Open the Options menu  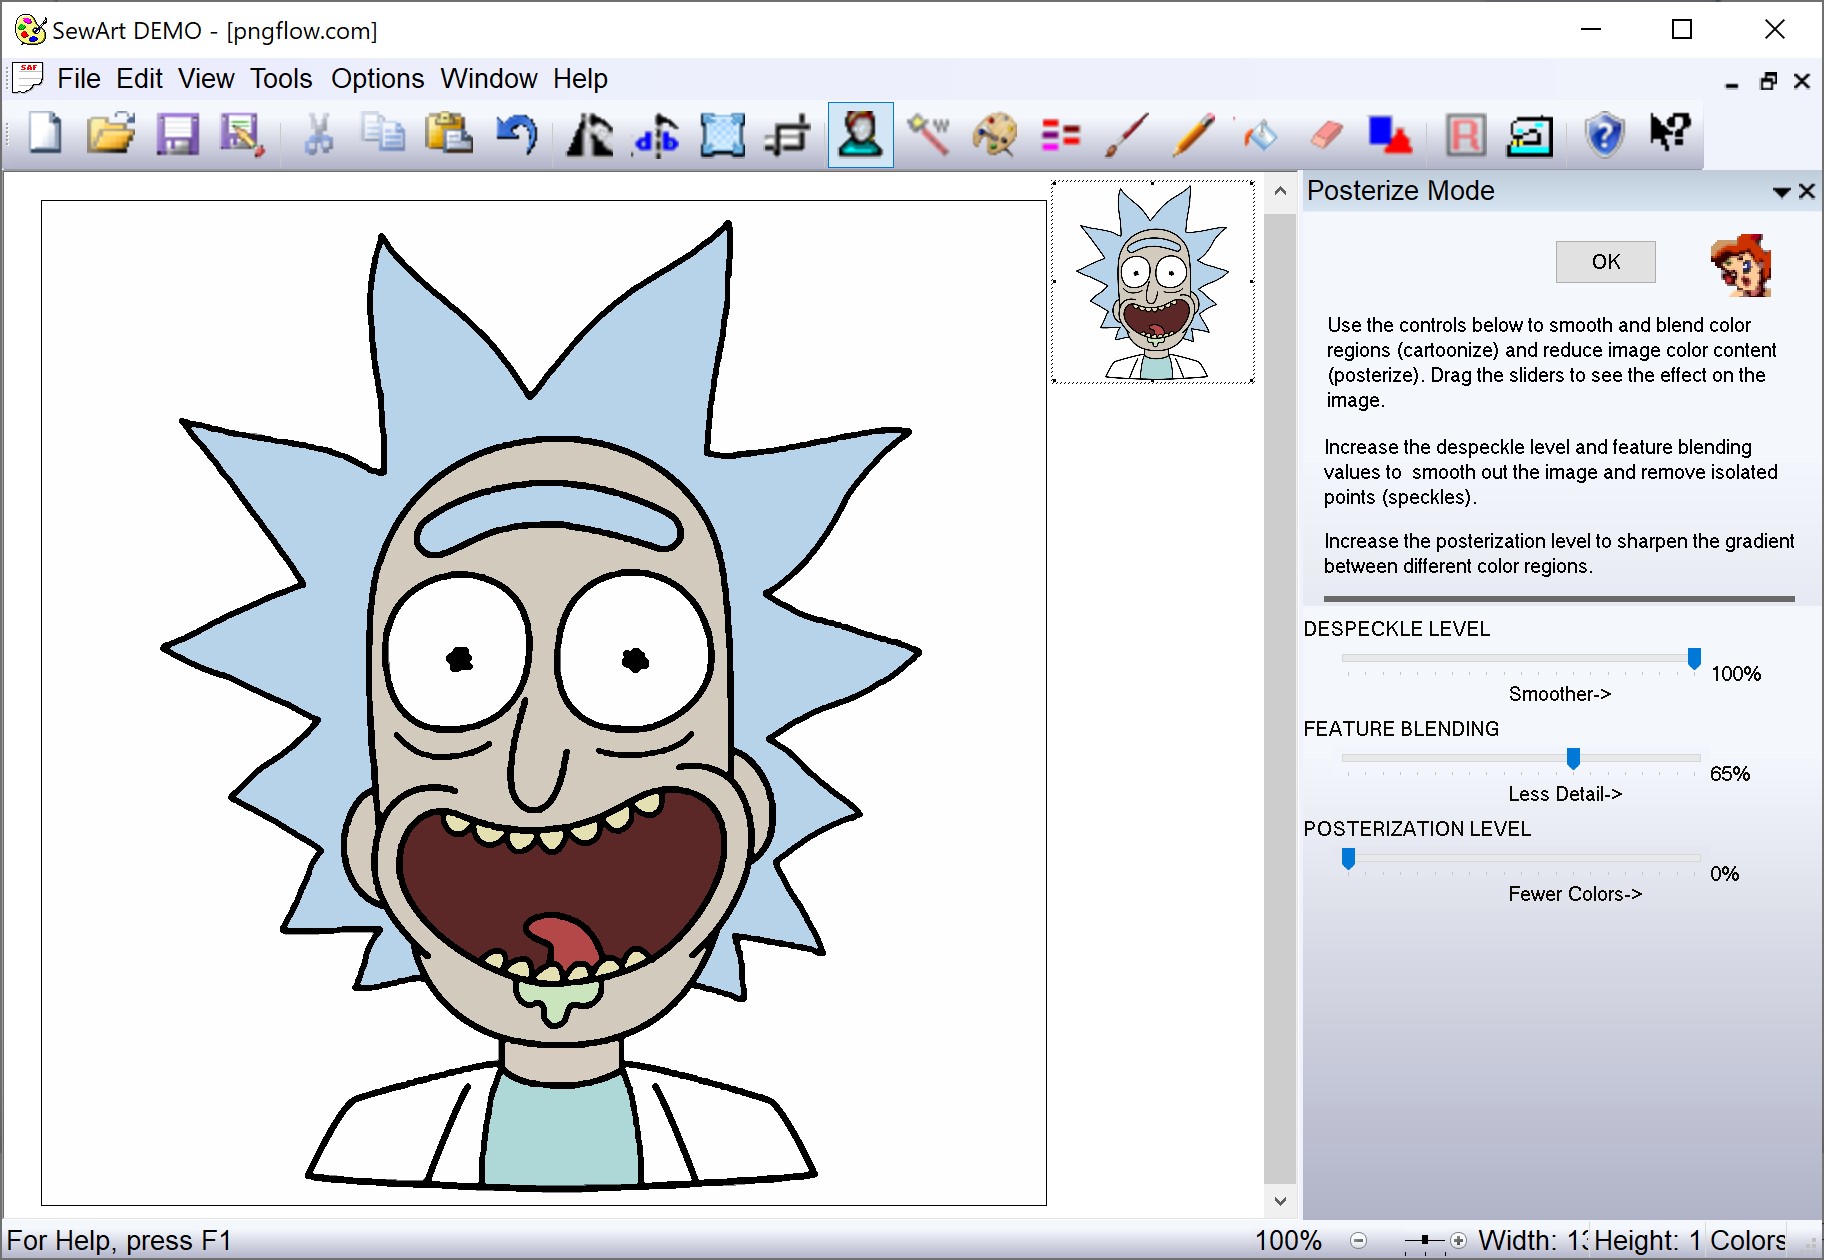tap(377, 79)
